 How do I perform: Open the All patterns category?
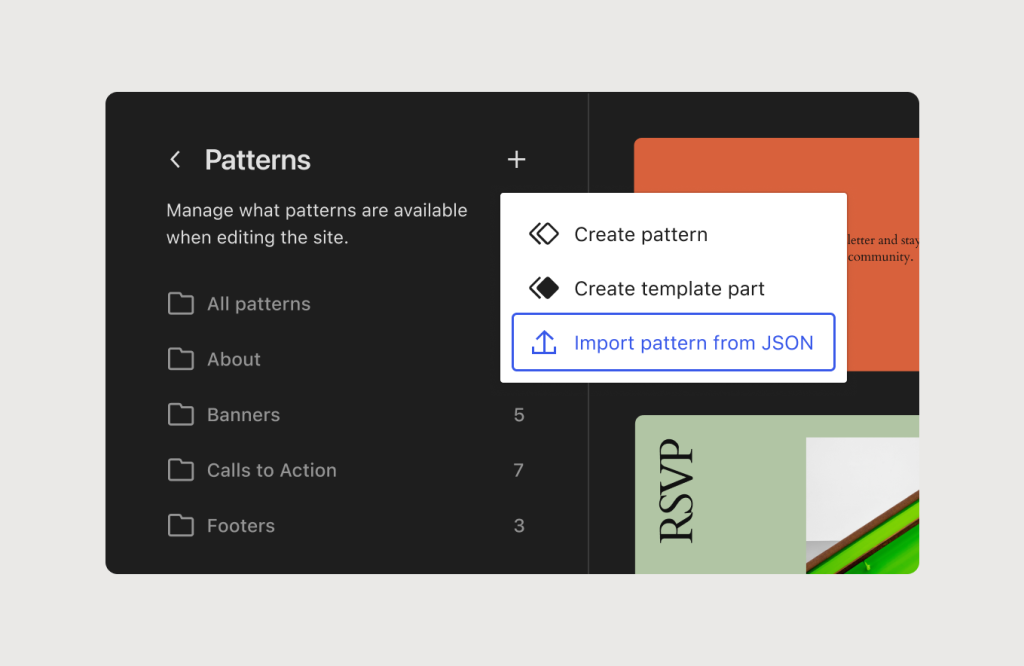257,303
